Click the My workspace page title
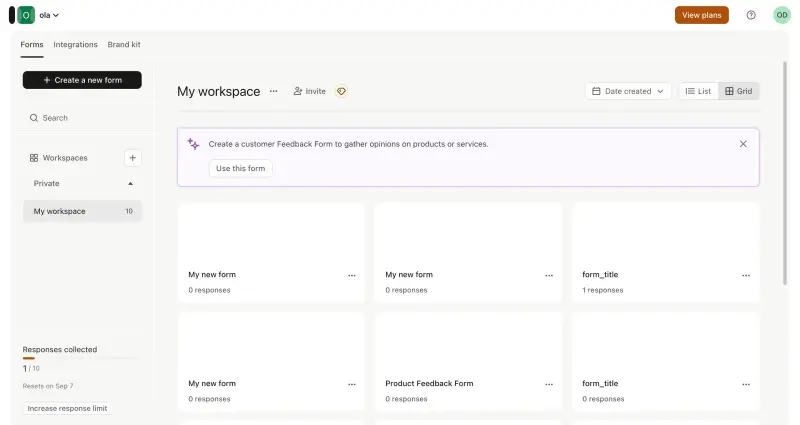The image size is (800, 425). [x=218, y=91]
